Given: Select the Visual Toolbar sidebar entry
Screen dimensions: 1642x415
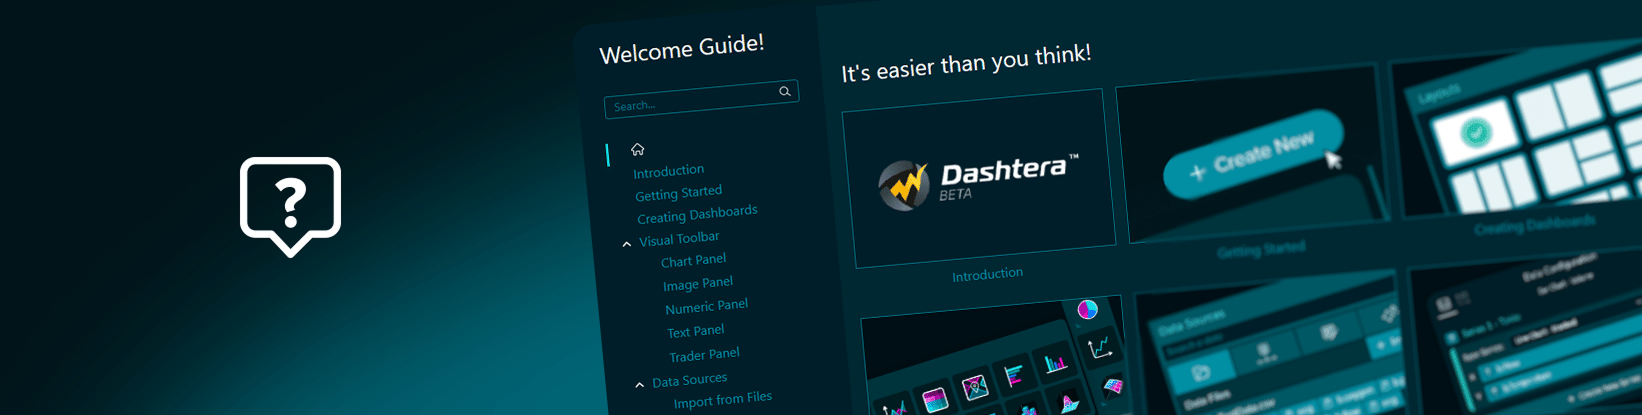Looking at the screenshot, I should pos(679,238).
